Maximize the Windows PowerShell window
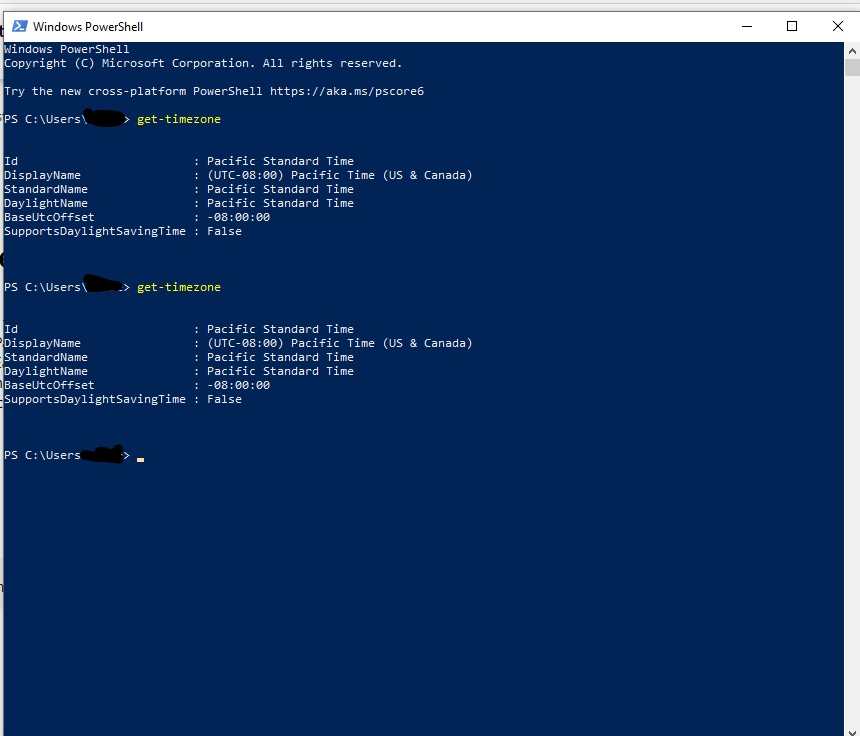860x736 pixels. [x=791, y=26]
